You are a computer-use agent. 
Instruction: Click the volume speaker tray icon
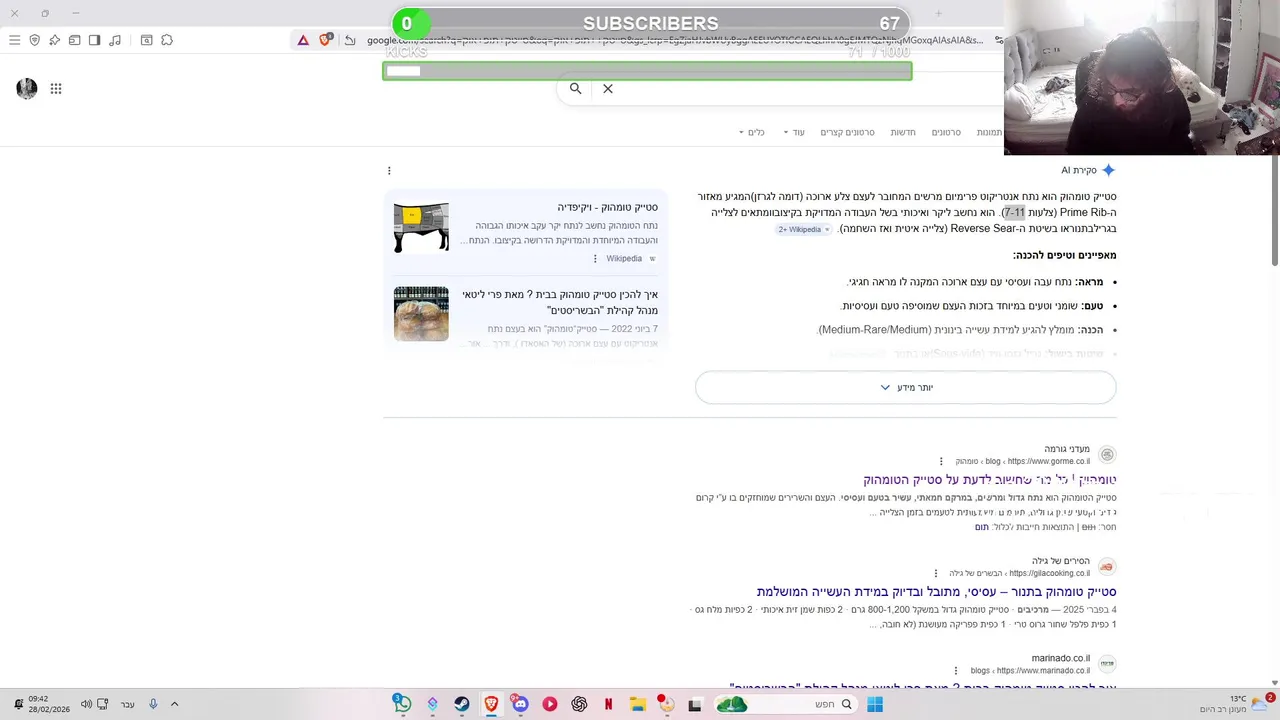(86, 704)
